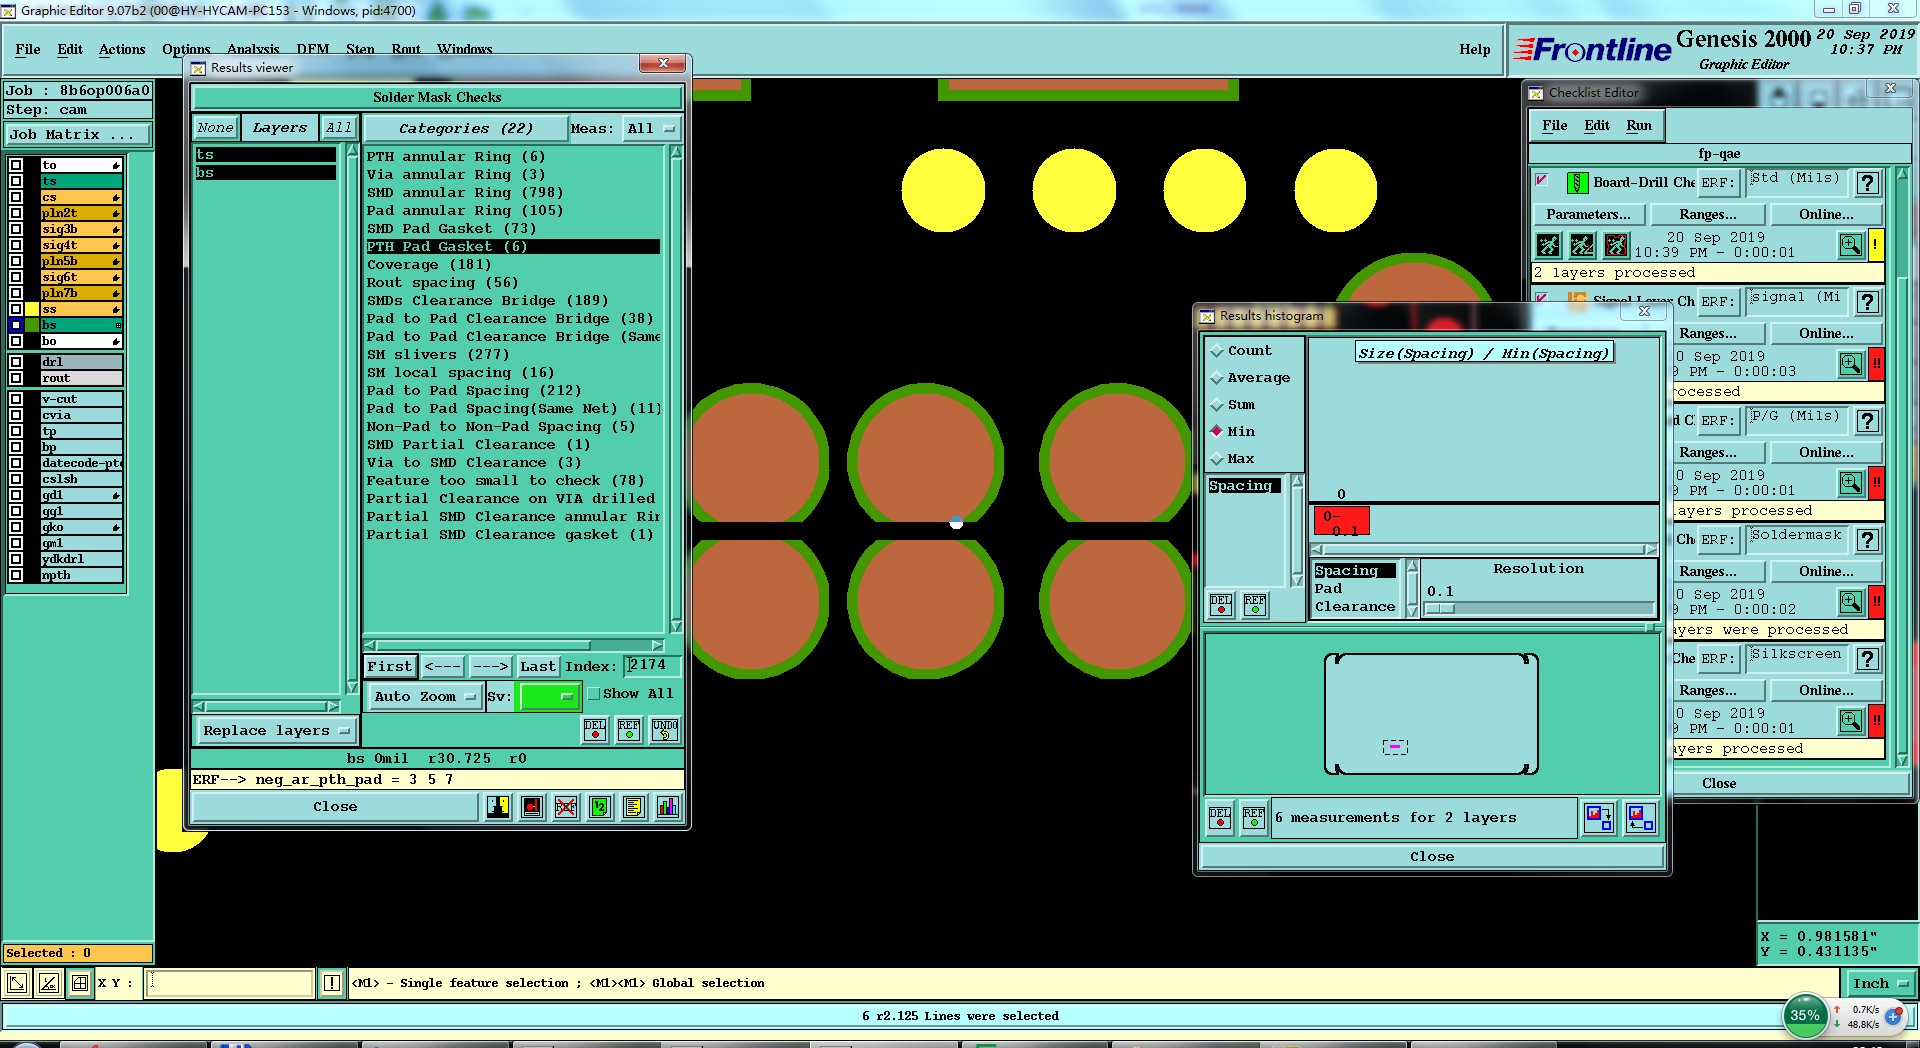Click the red disk icon beside Close
The image size is (1920, 1048).
532,807
